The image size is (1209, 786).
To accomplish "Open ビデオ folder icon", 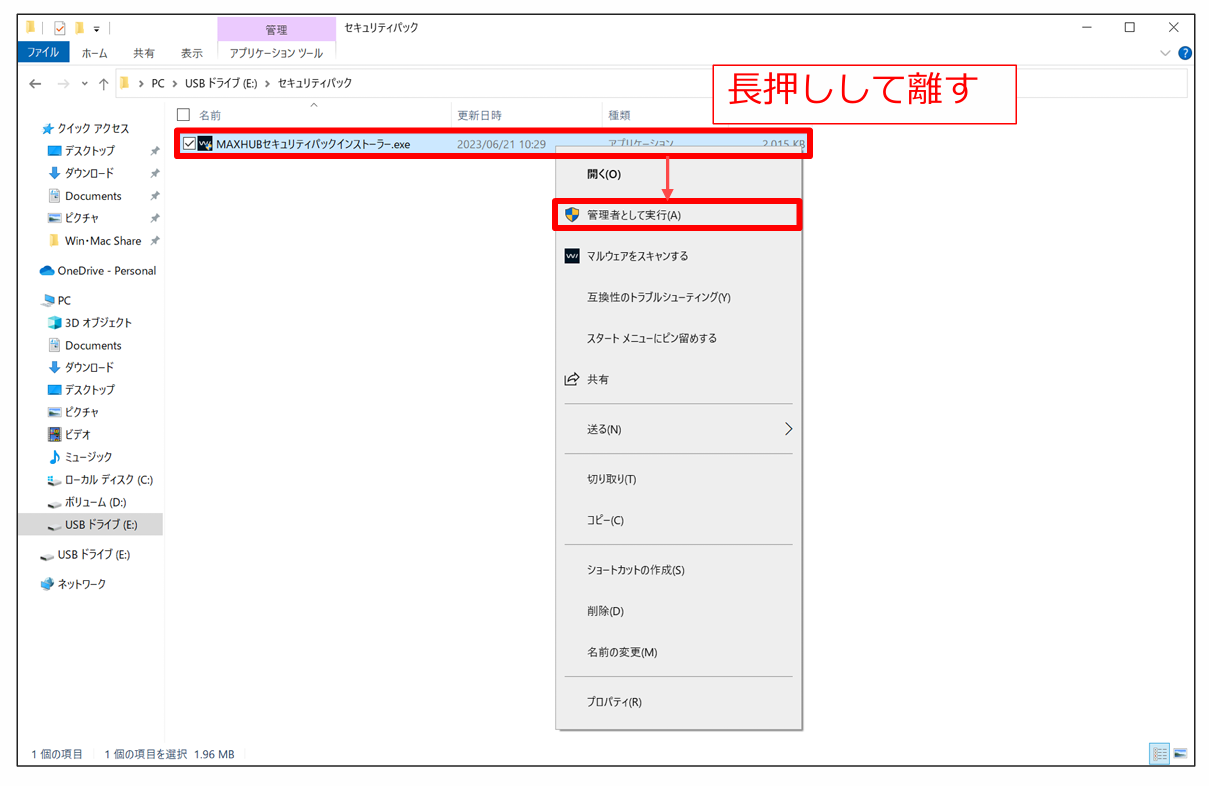I will (x=56, y=435).
